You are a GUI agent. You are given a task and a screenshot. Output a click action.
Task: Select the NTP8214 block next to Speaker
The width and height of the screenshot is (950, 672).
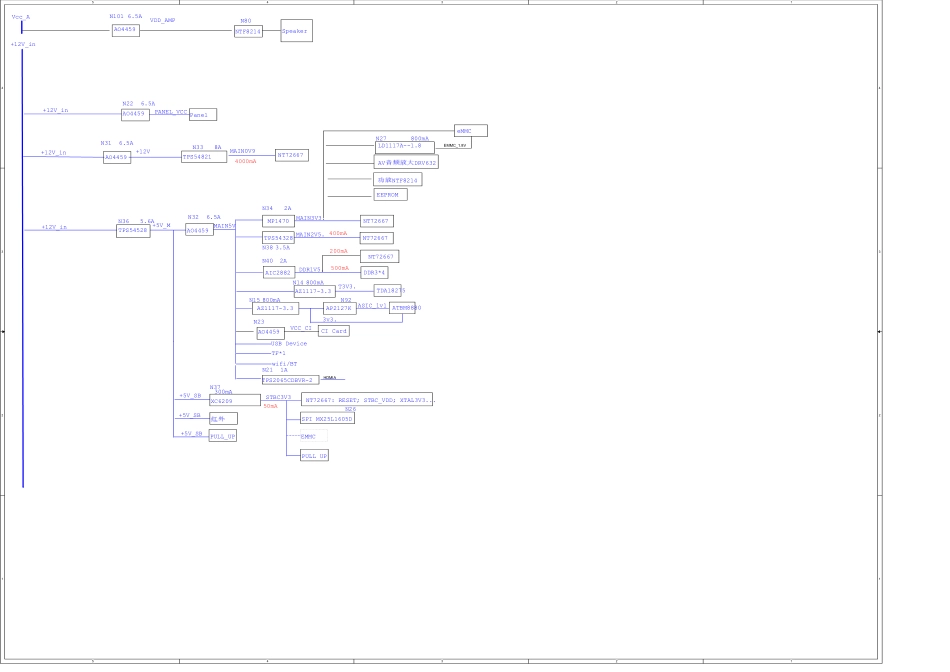248,31
